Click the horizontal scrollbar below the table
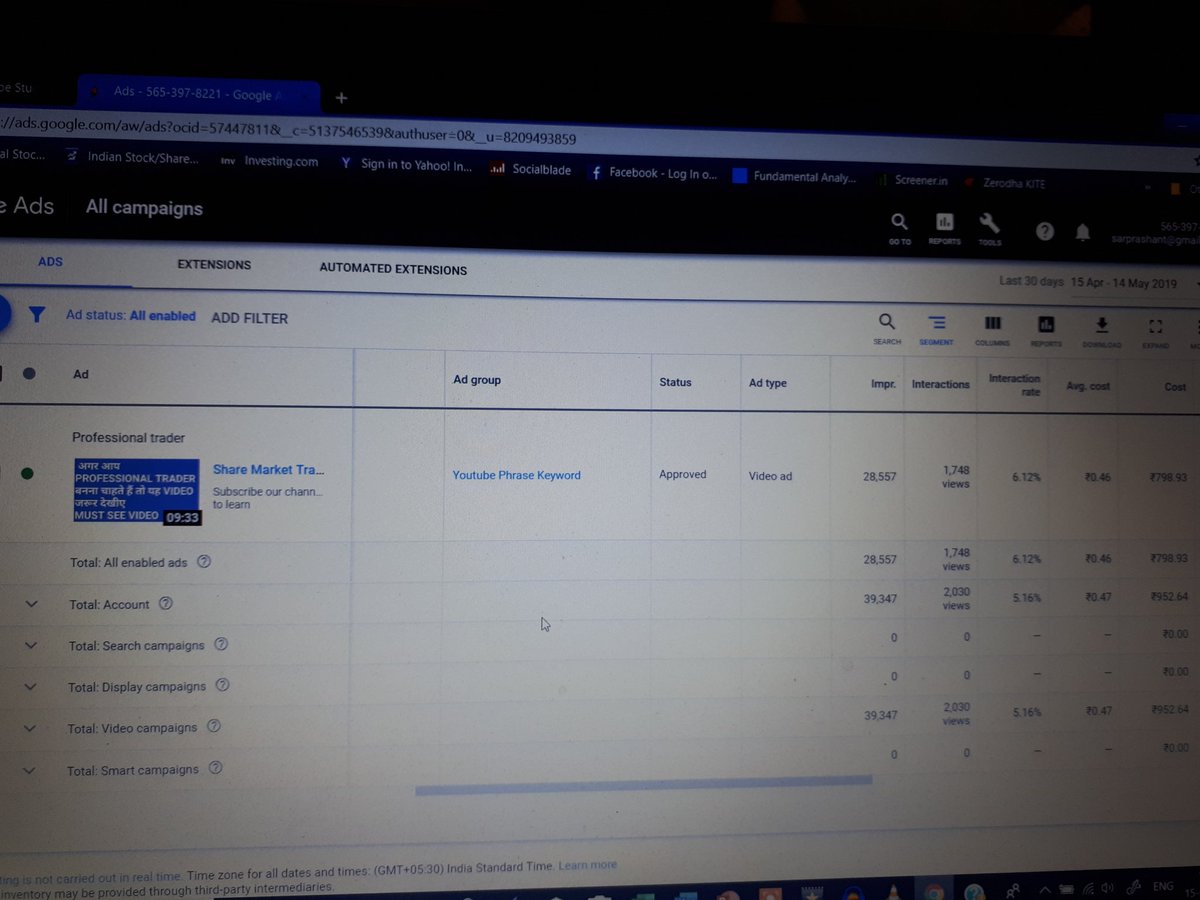1200x900 pixels. pos(643,787)
